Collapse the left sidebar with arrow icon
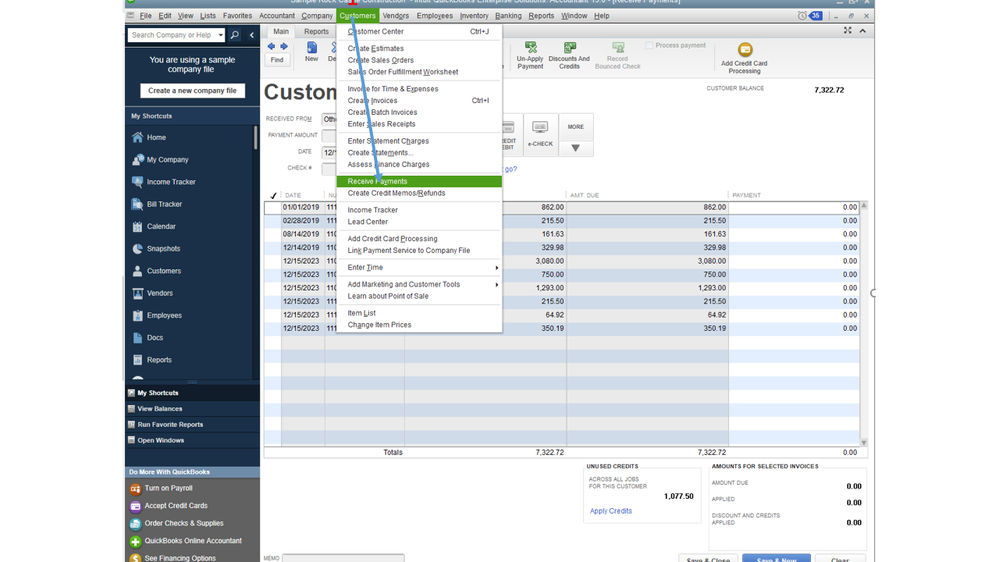Screen dimensions: 999x562 point(252,35)
